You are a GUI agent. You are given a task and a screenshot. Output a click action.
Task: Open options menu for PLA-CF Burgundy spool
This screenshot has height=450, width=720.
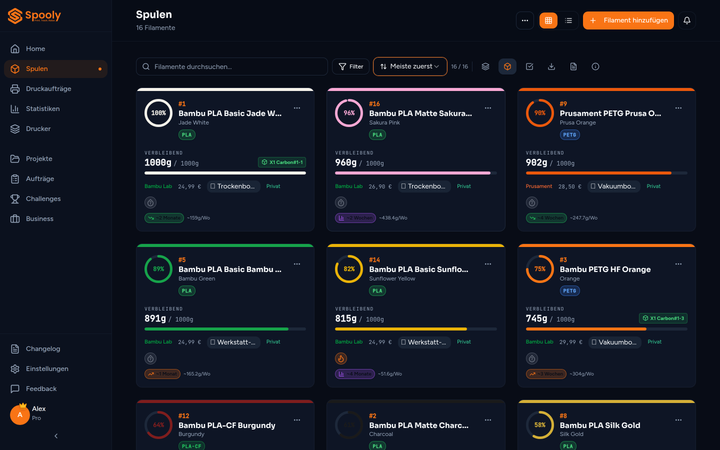[297, 420]
